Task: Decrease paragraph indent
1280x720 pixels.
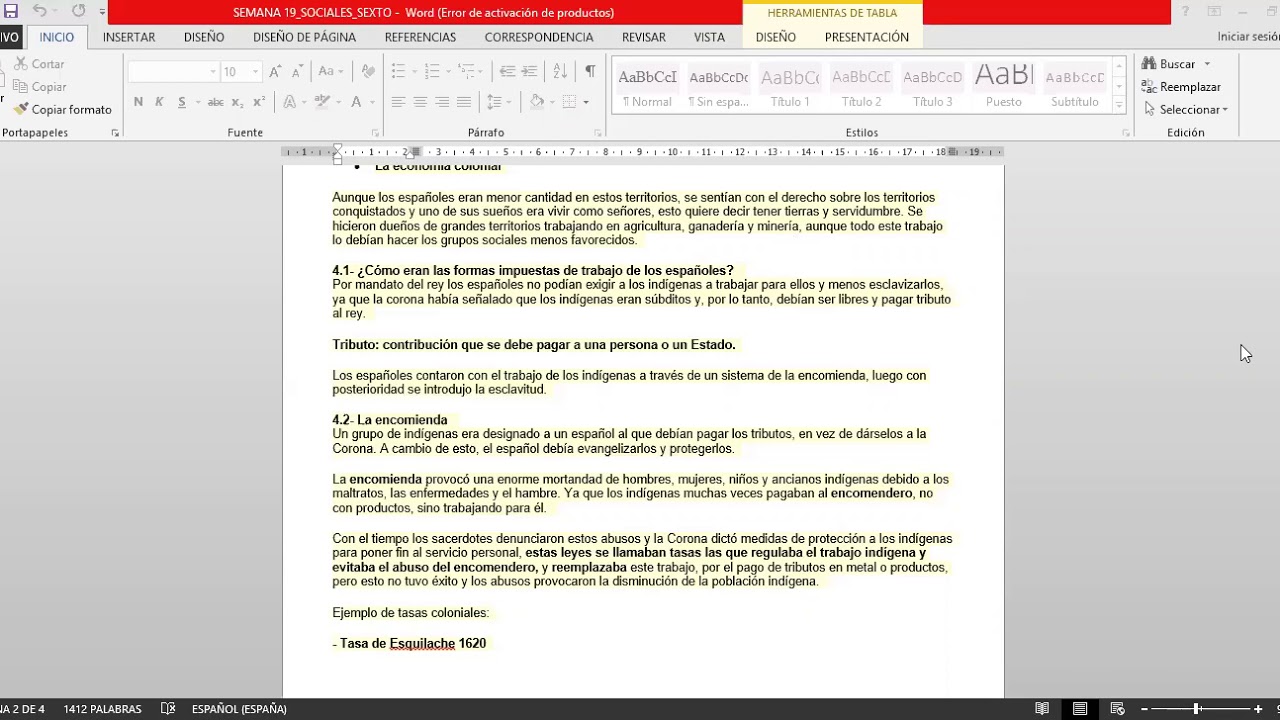Action: tap(507, 72)
